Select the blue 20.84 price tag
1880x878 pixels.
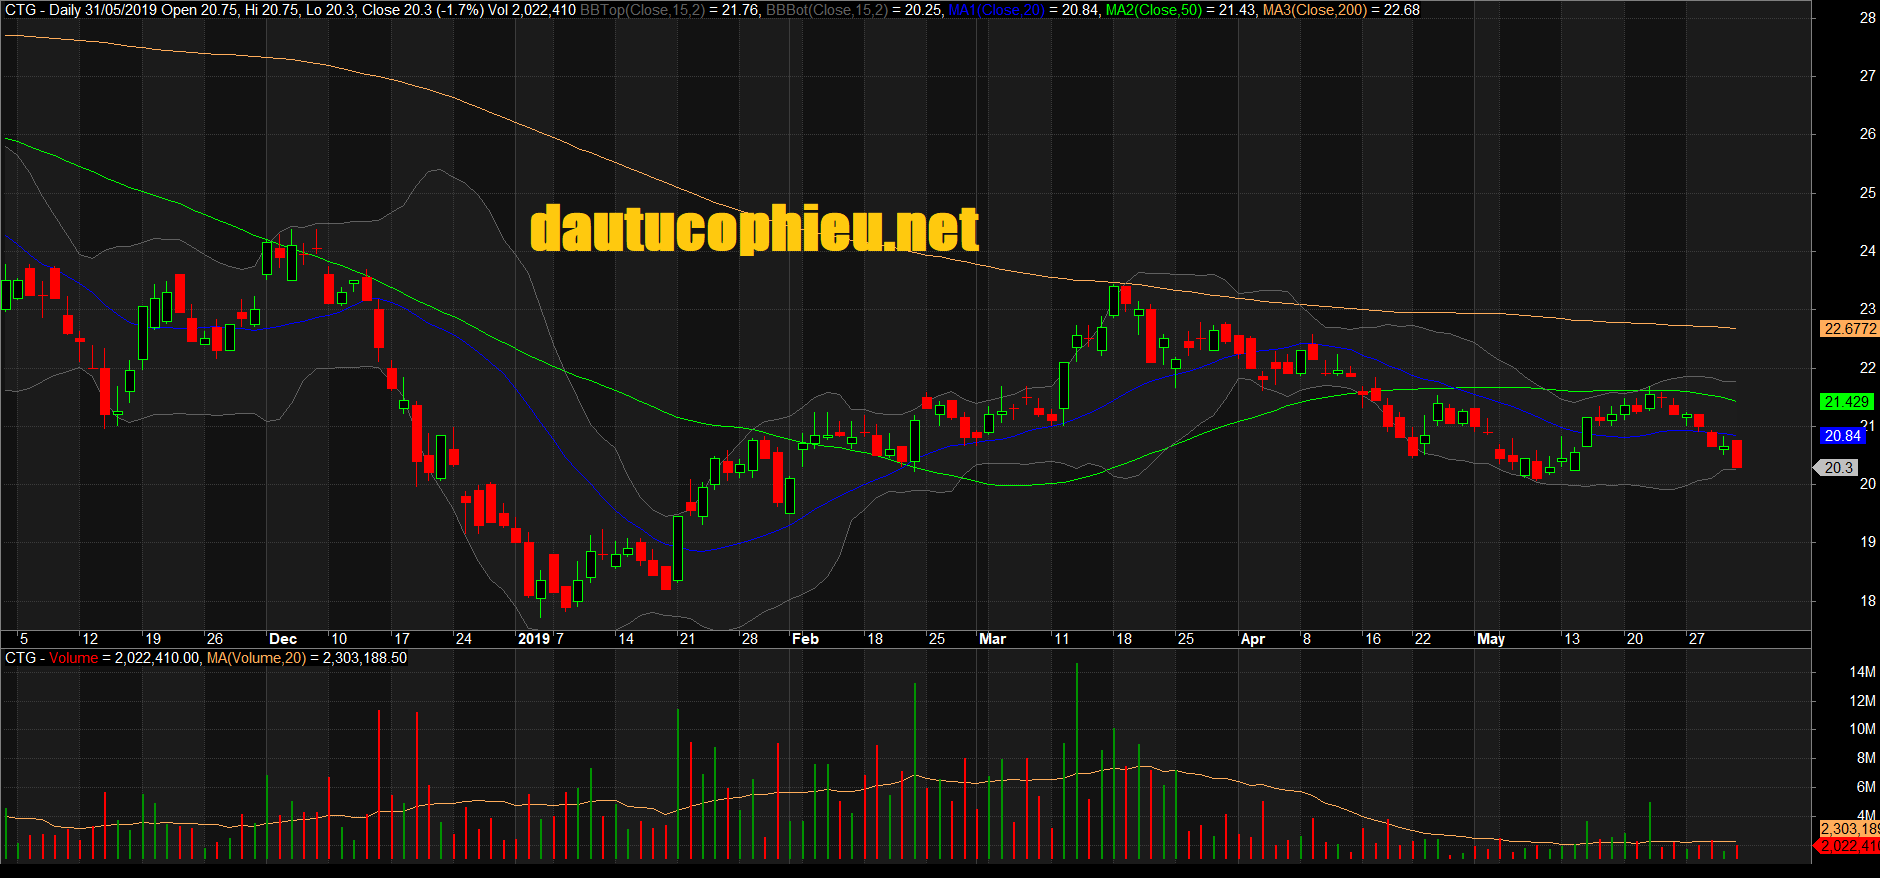tap(1842, 436)
